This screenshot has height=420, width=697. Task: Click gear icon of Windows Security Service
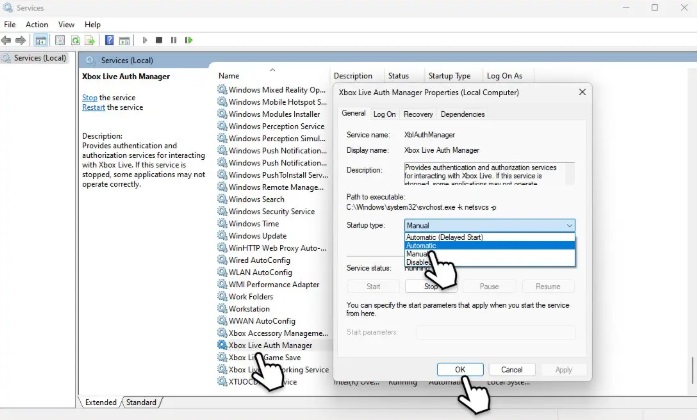pos(222,211)
